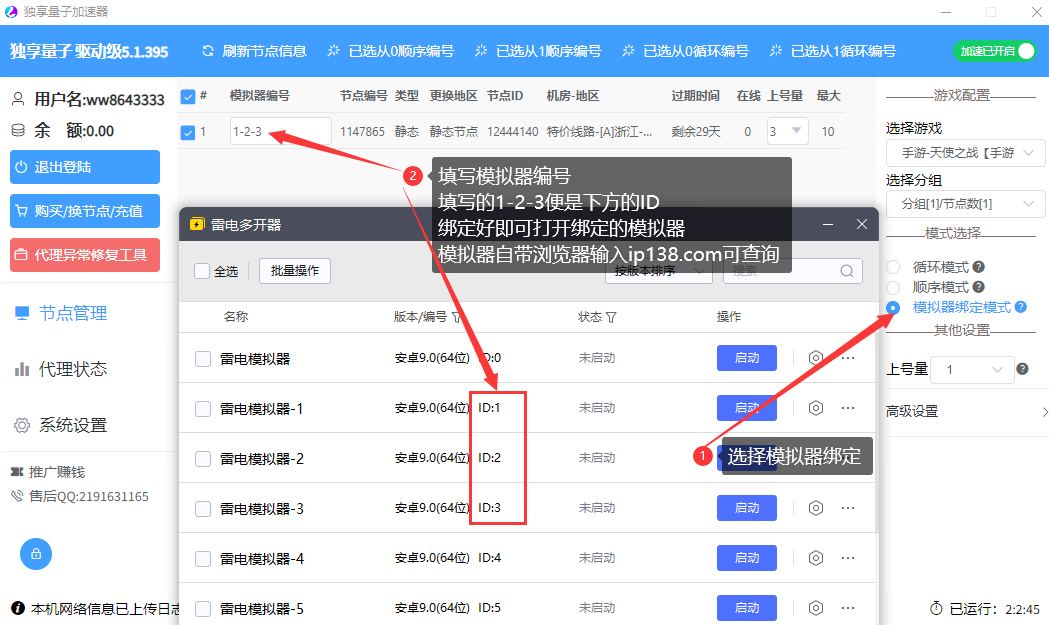Screen dimensions: 1049x625
Task: Open the 系统设置 tab
Action: [x=62, y=426]
